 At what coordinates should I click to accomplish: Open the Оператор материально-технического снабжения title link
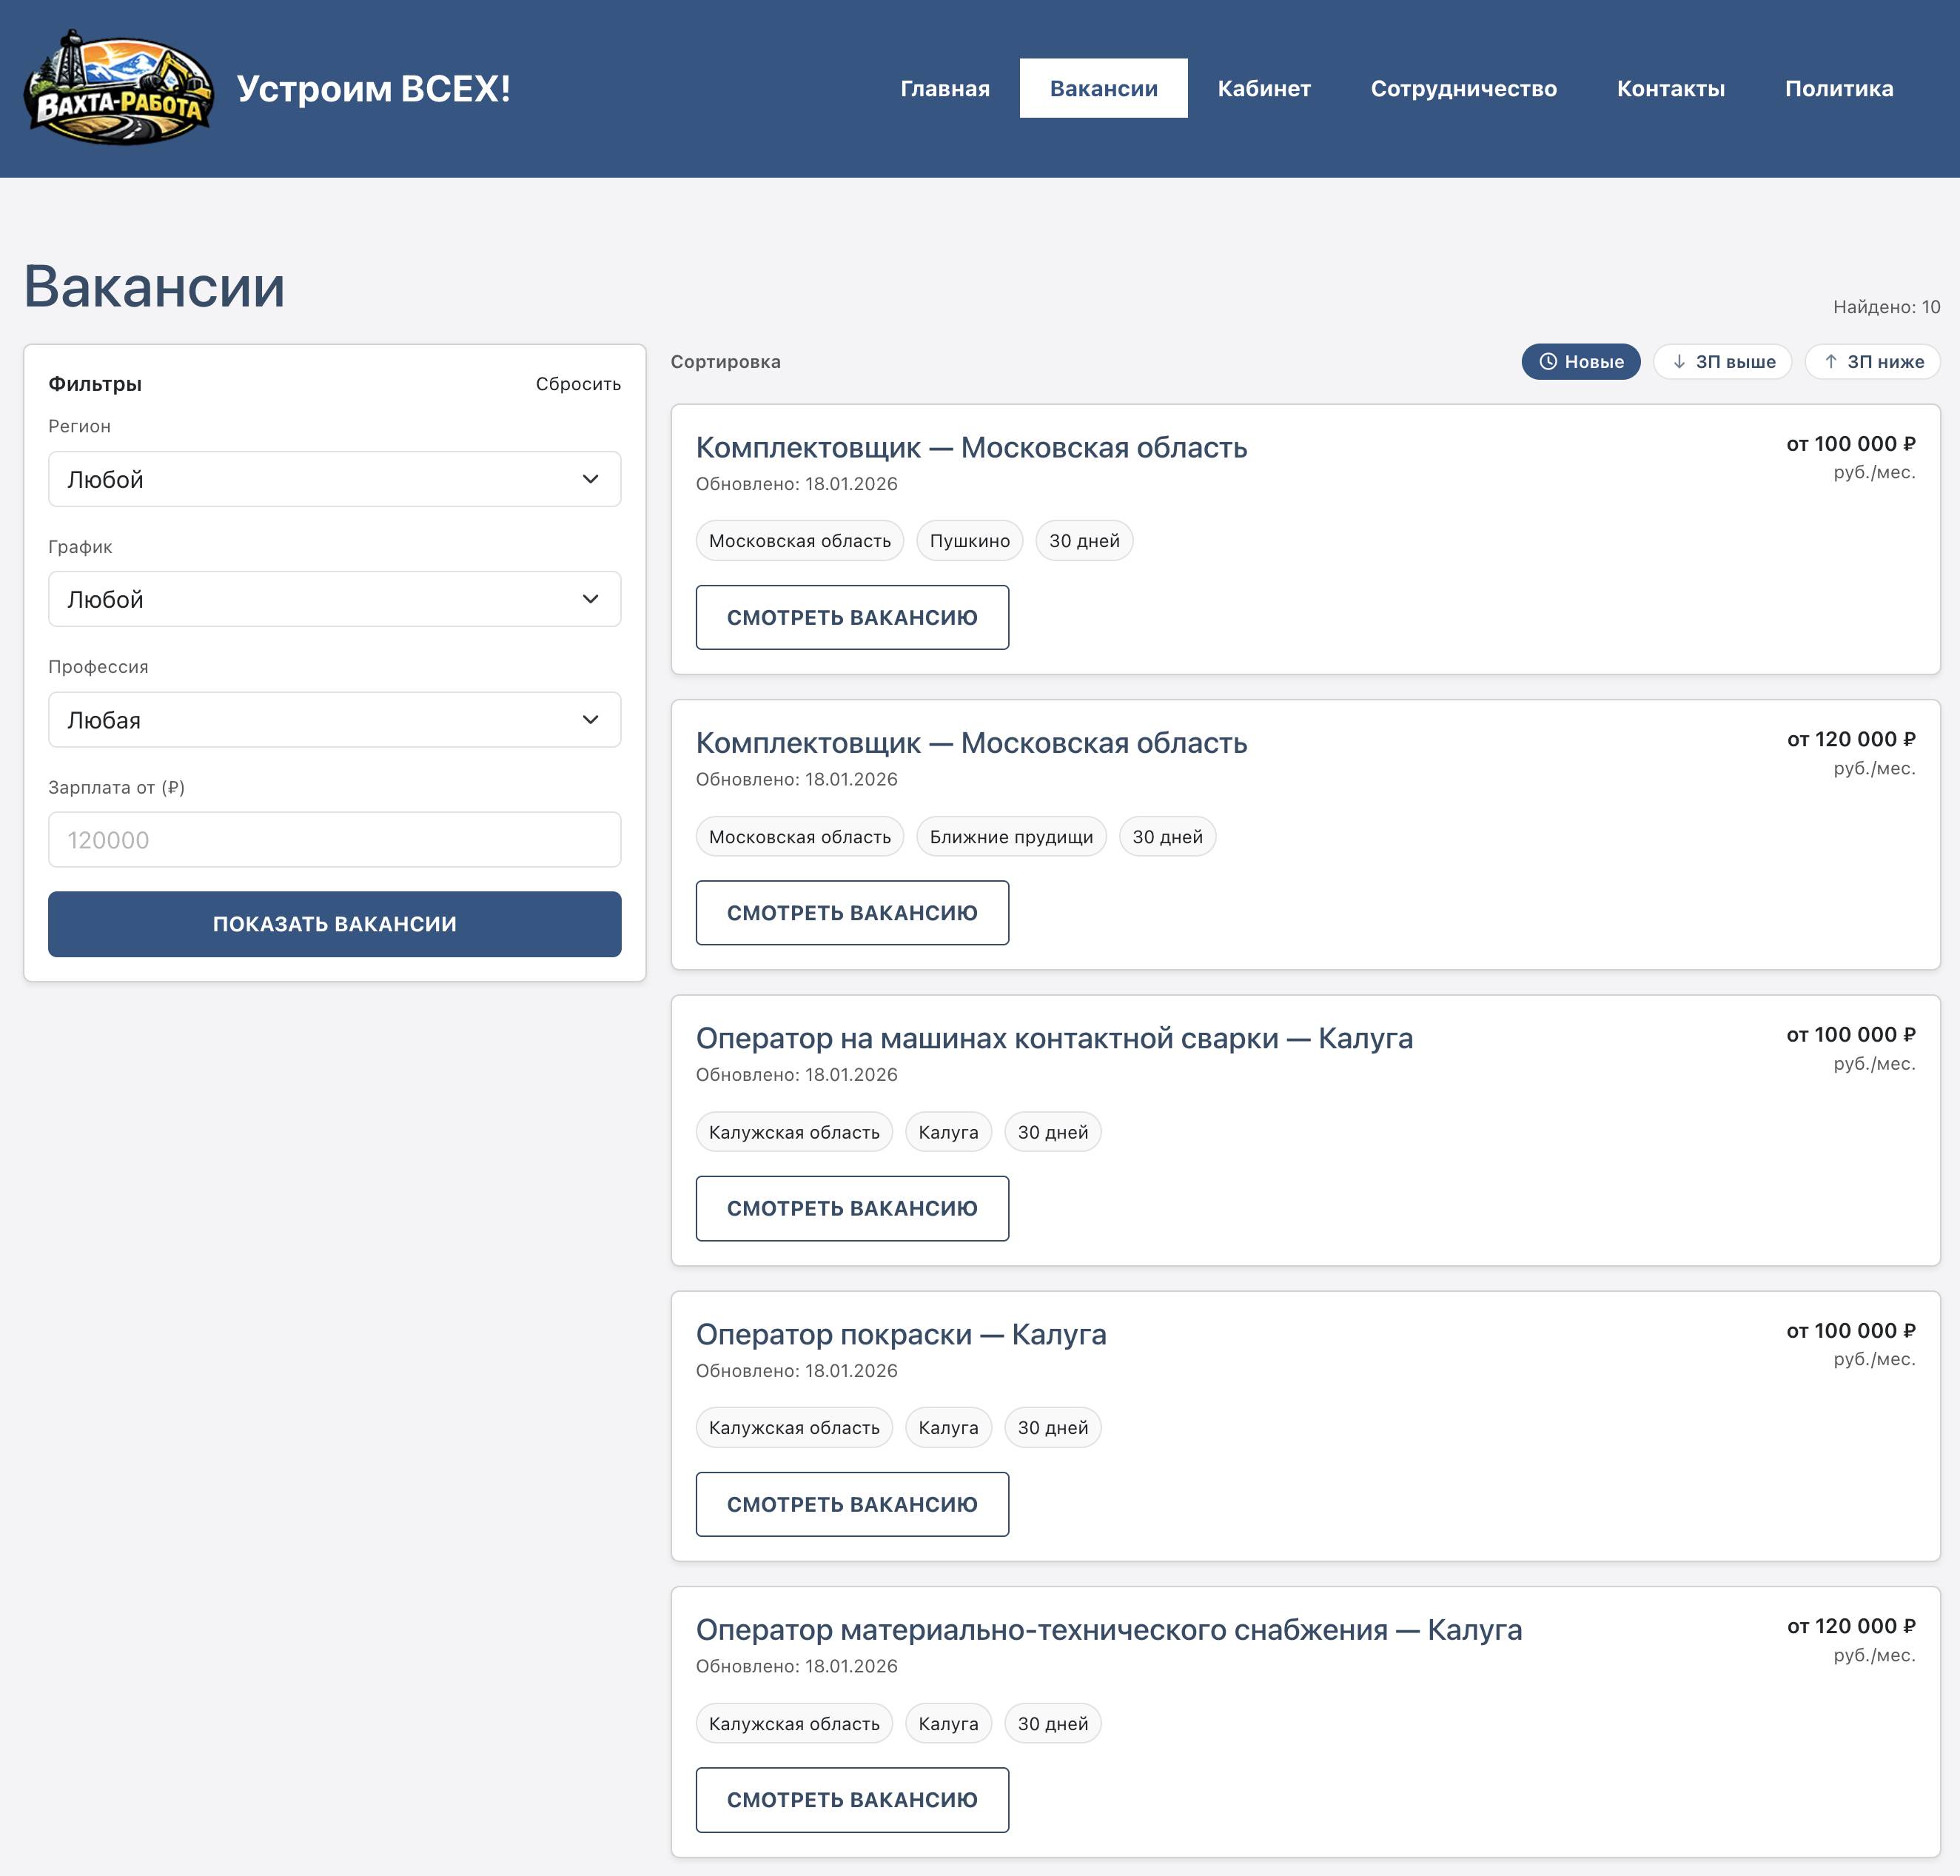click(x=1108, y=1629)
